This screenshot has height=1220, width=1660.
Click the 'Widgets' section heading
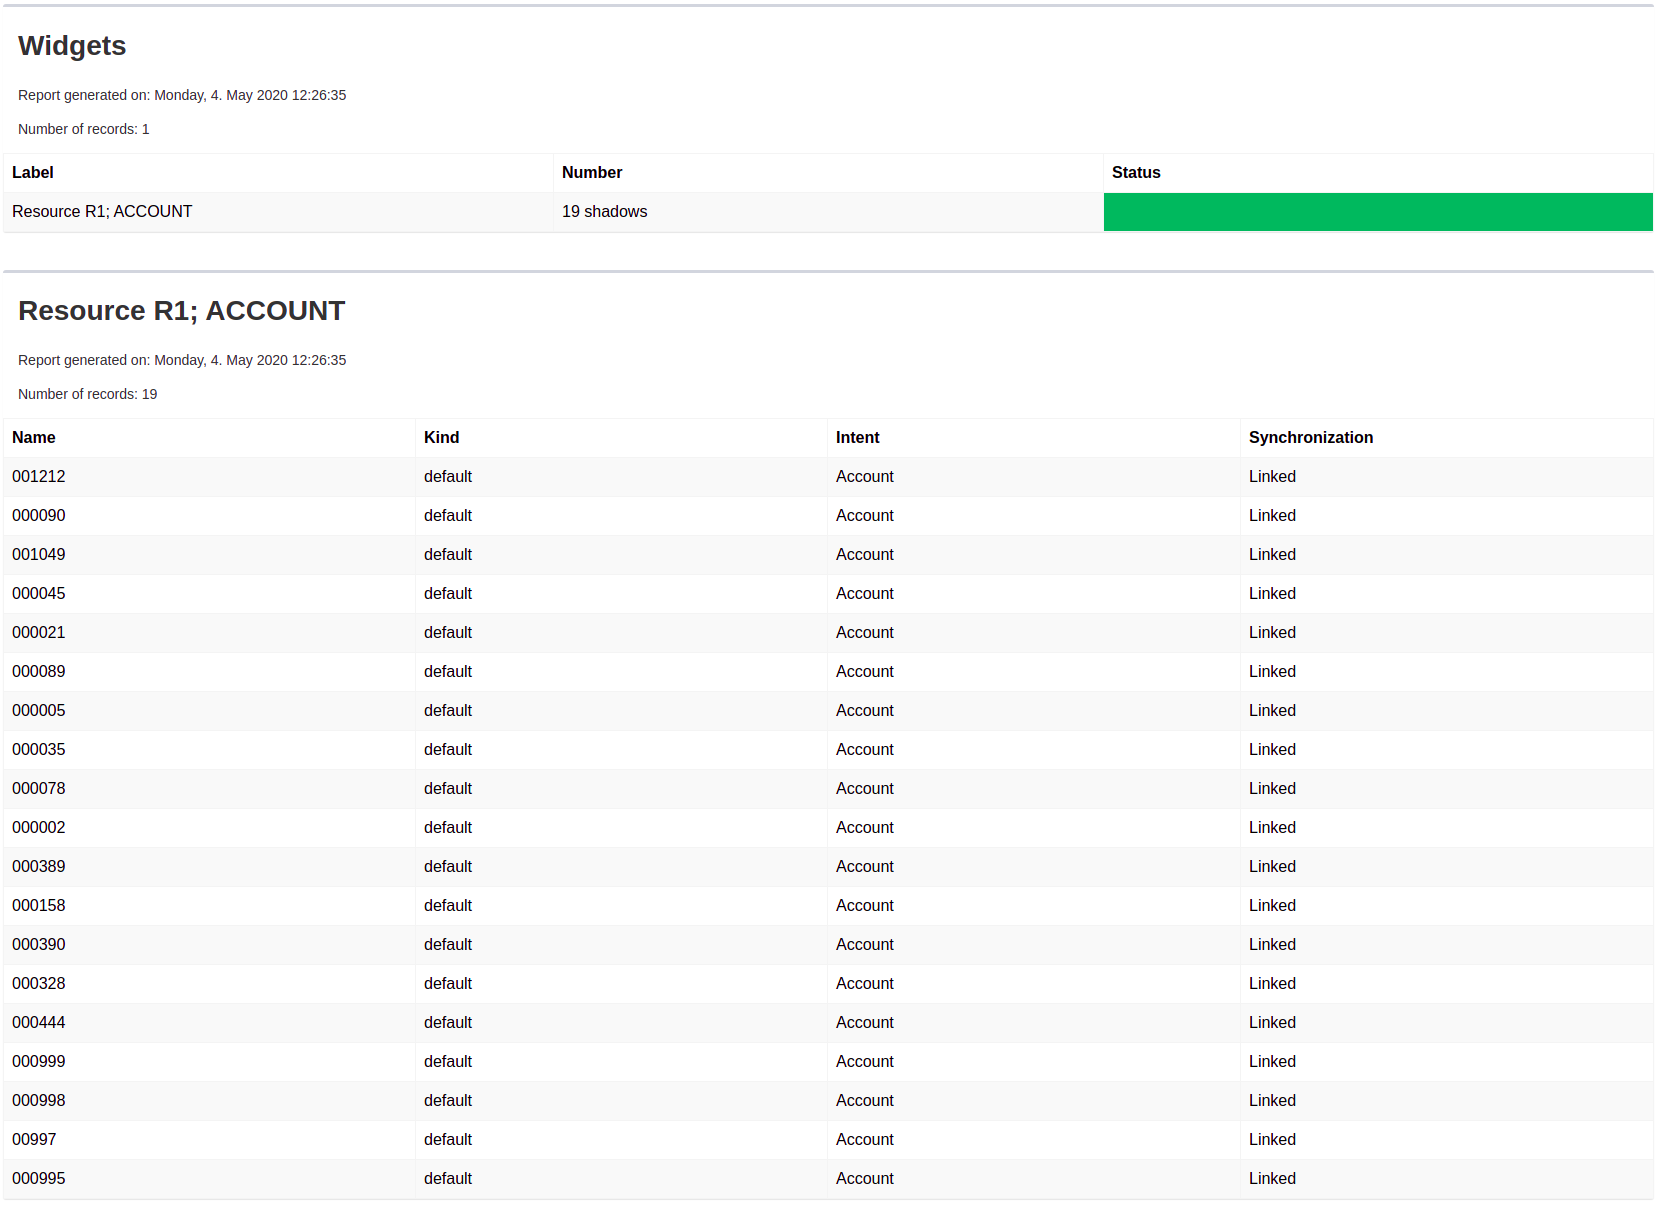tap(72, 46)
